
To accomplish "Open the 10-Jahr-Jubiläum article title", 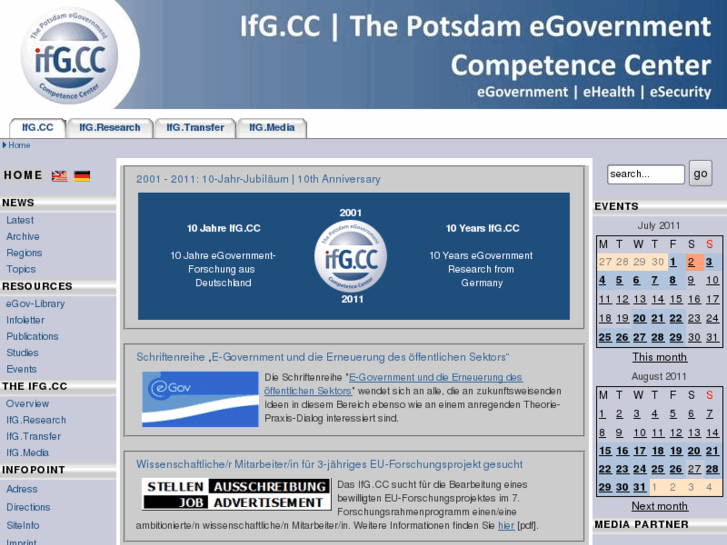I will (x=258, y=179).
